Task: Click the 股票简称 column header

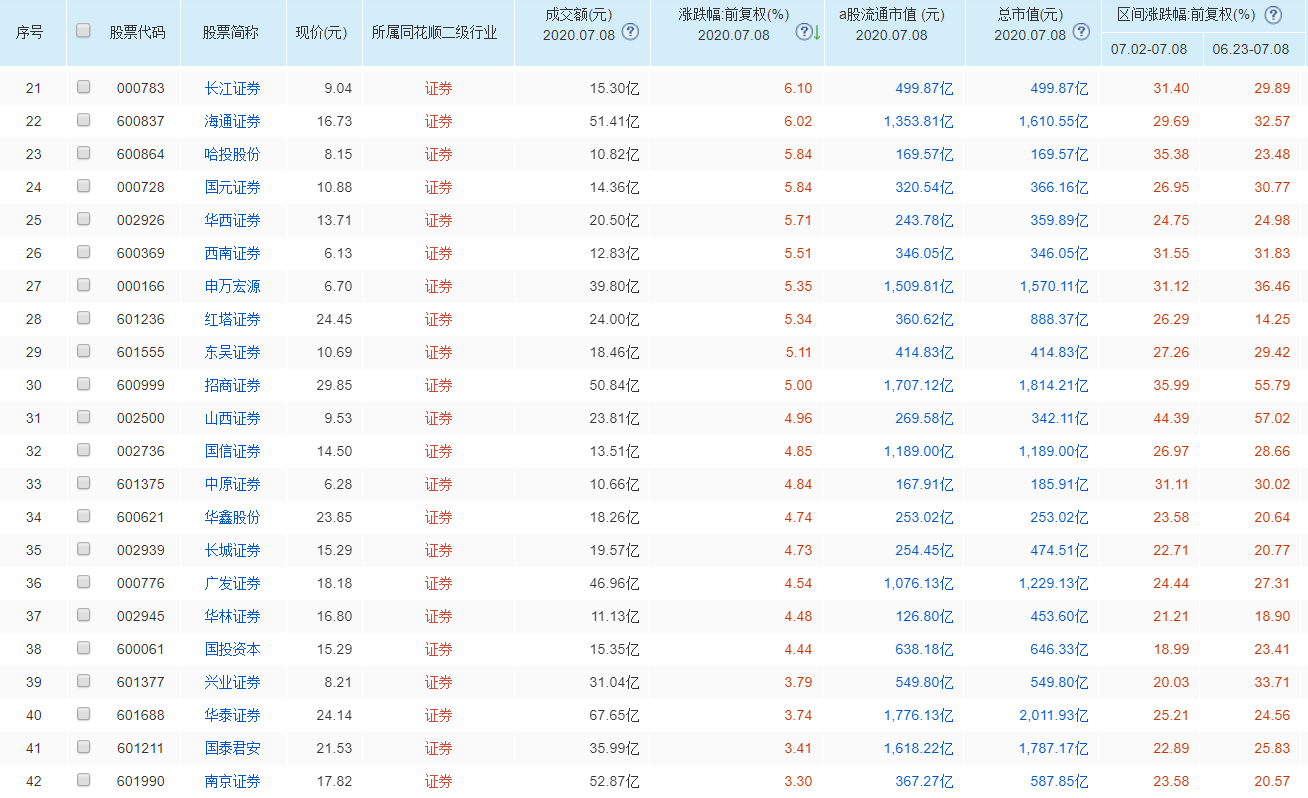Action: pyautogui.click(x=230, y=32)
